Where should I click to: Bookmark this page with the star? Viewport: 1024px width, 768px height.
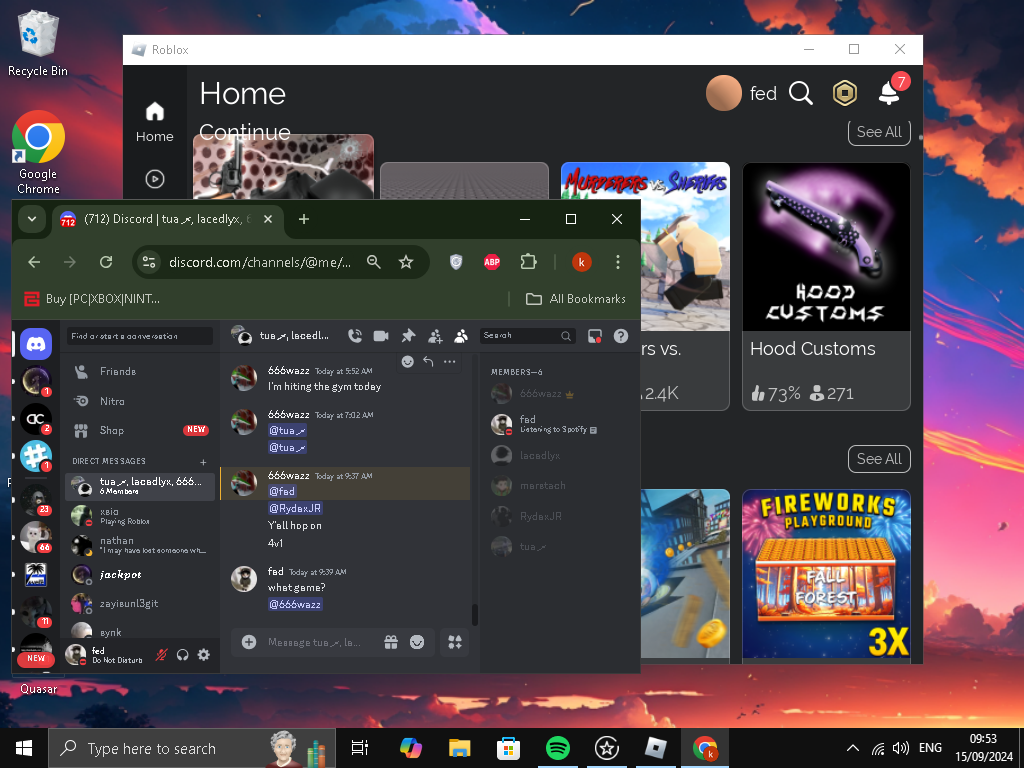click(406, 262)
